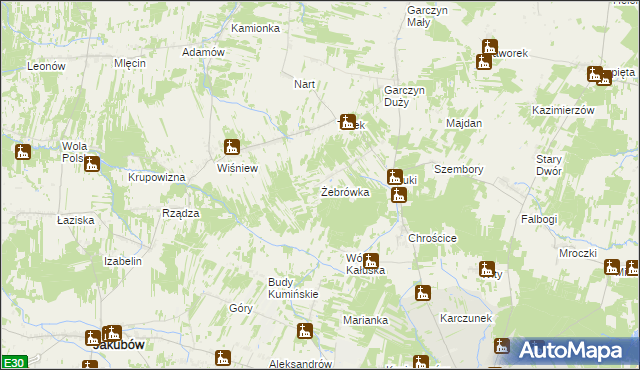Click the Krupowizna village label
The width and height of the screenshot is (640, 370).
click(x=157, y=177)
